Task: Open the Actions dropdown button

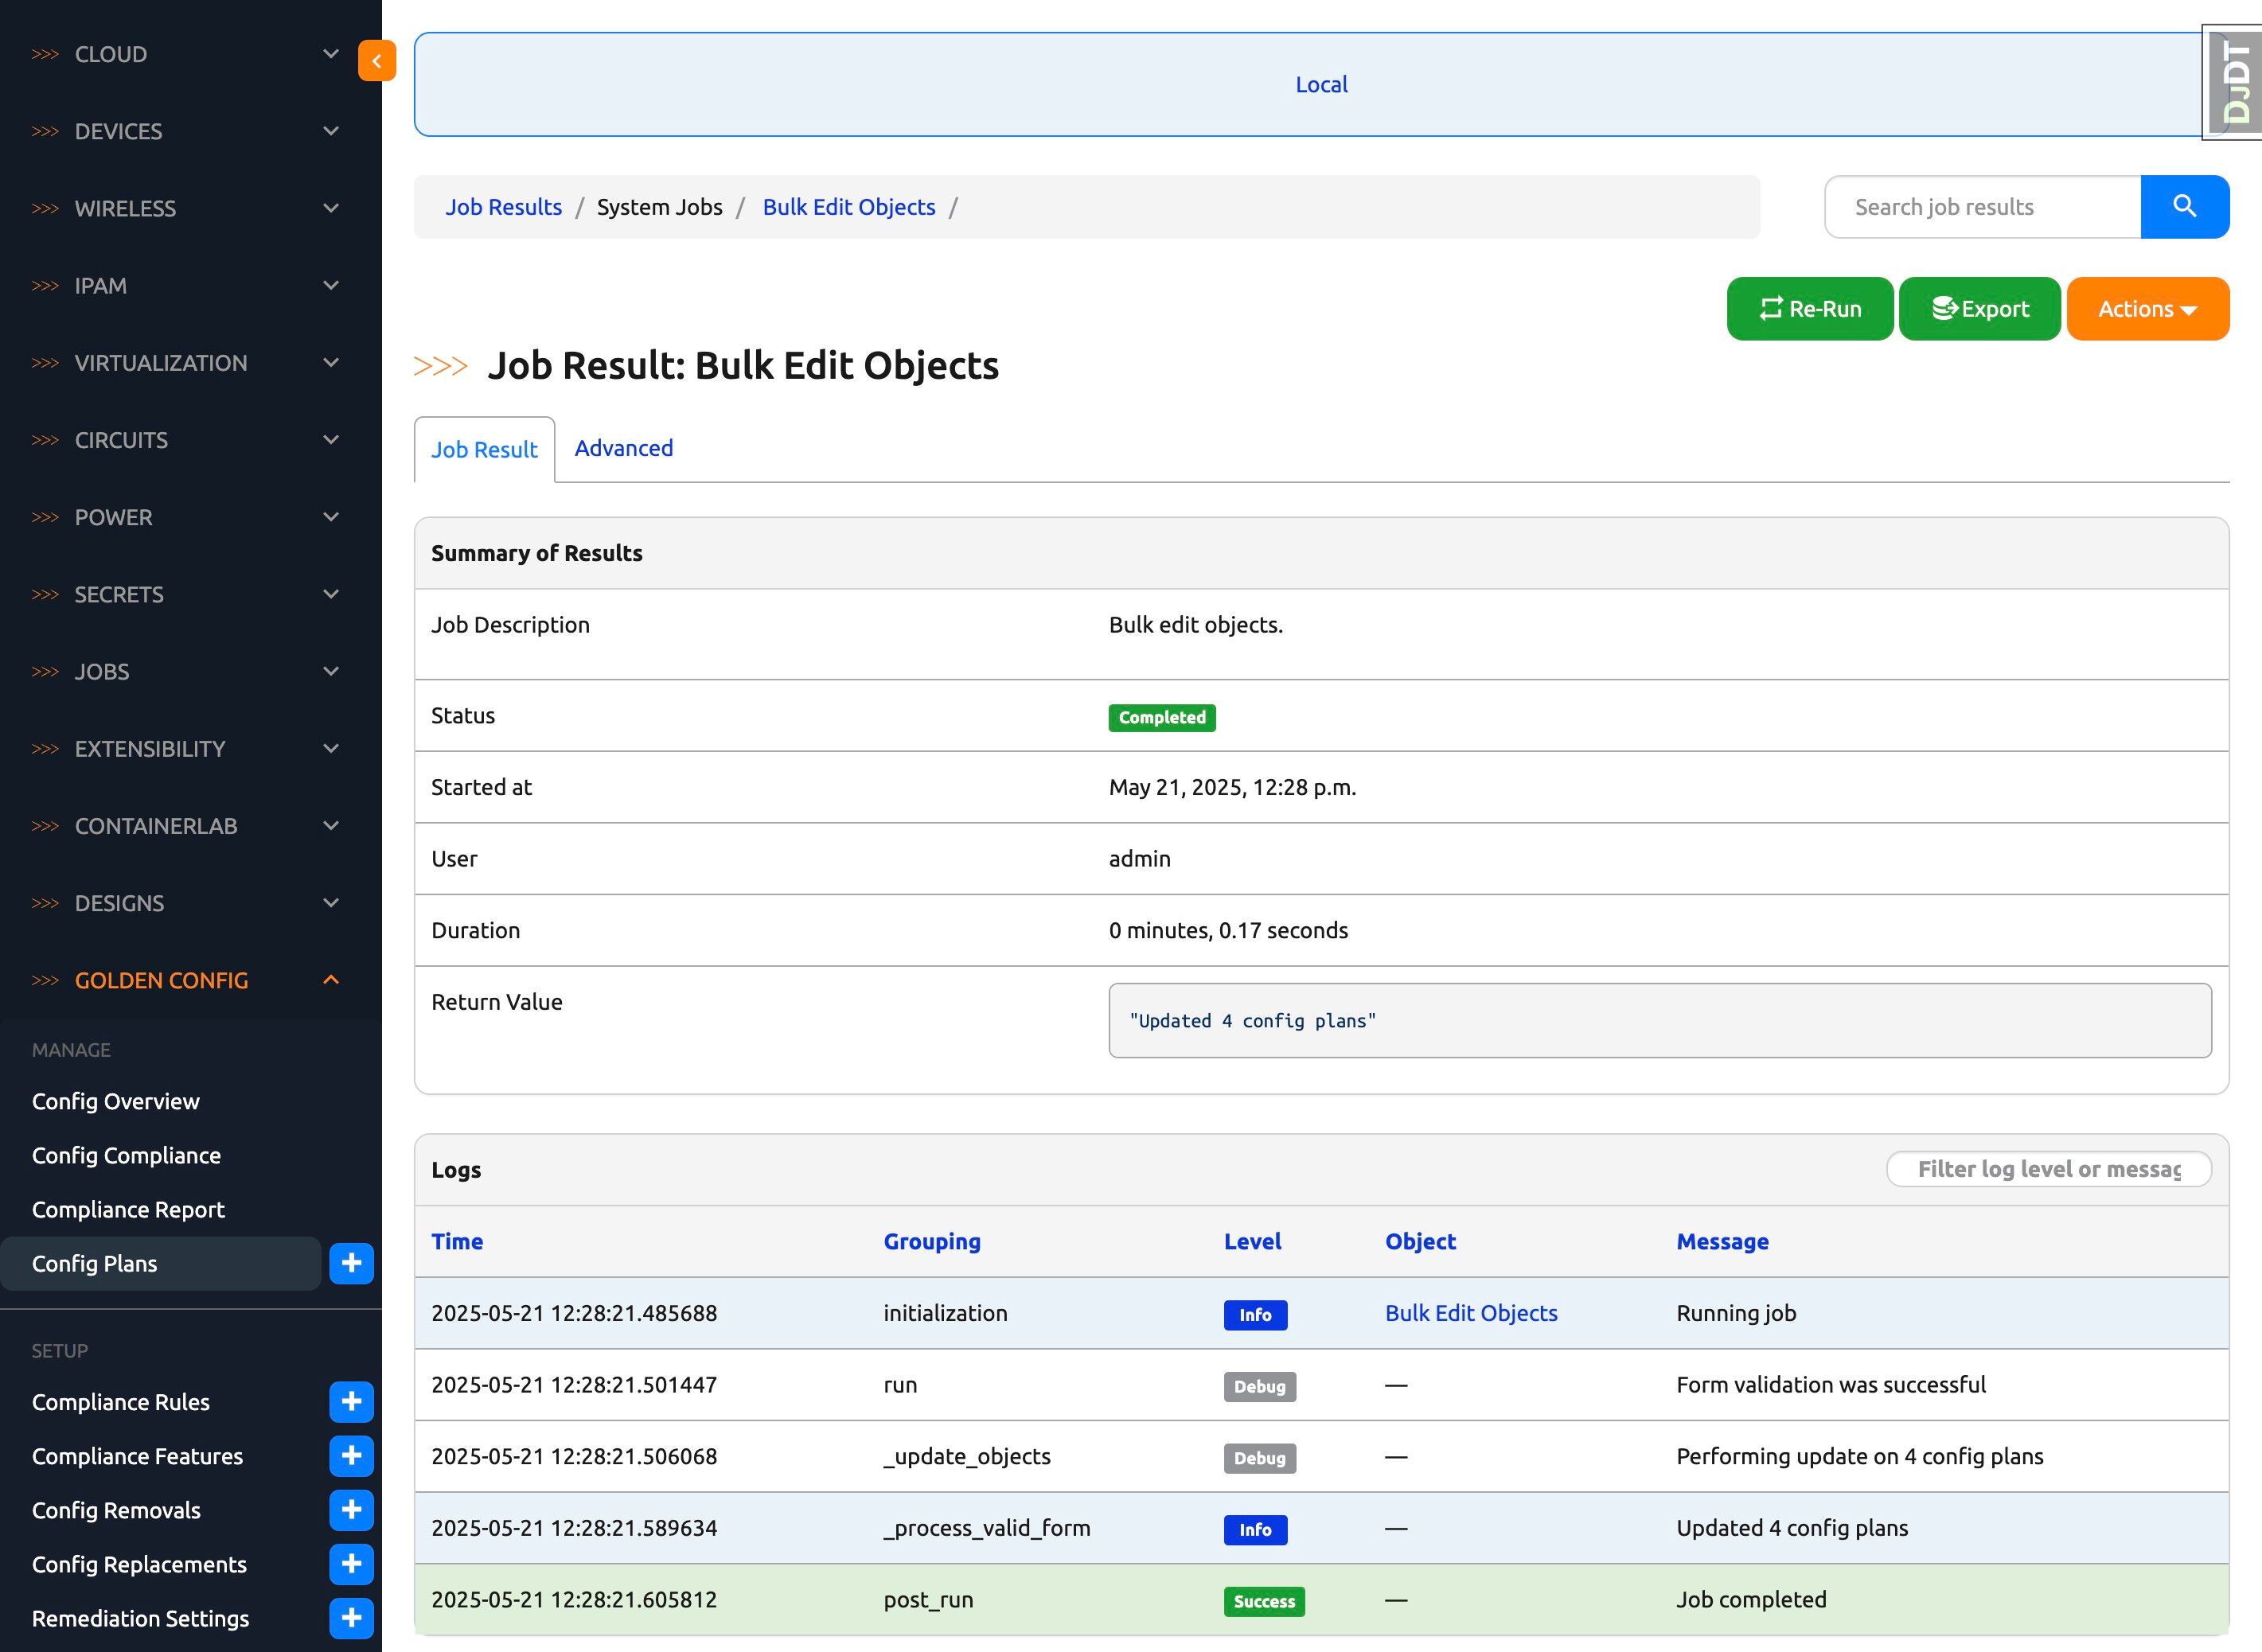Action: (x=2147, y=309)
